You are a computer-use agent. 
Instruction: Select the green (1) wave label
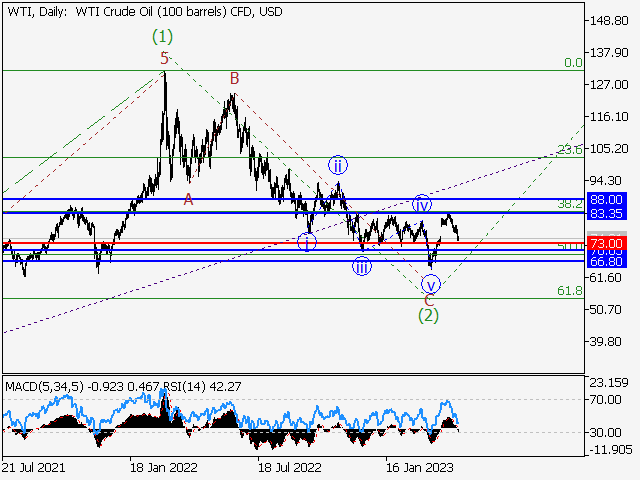click(x=163, y=36)
